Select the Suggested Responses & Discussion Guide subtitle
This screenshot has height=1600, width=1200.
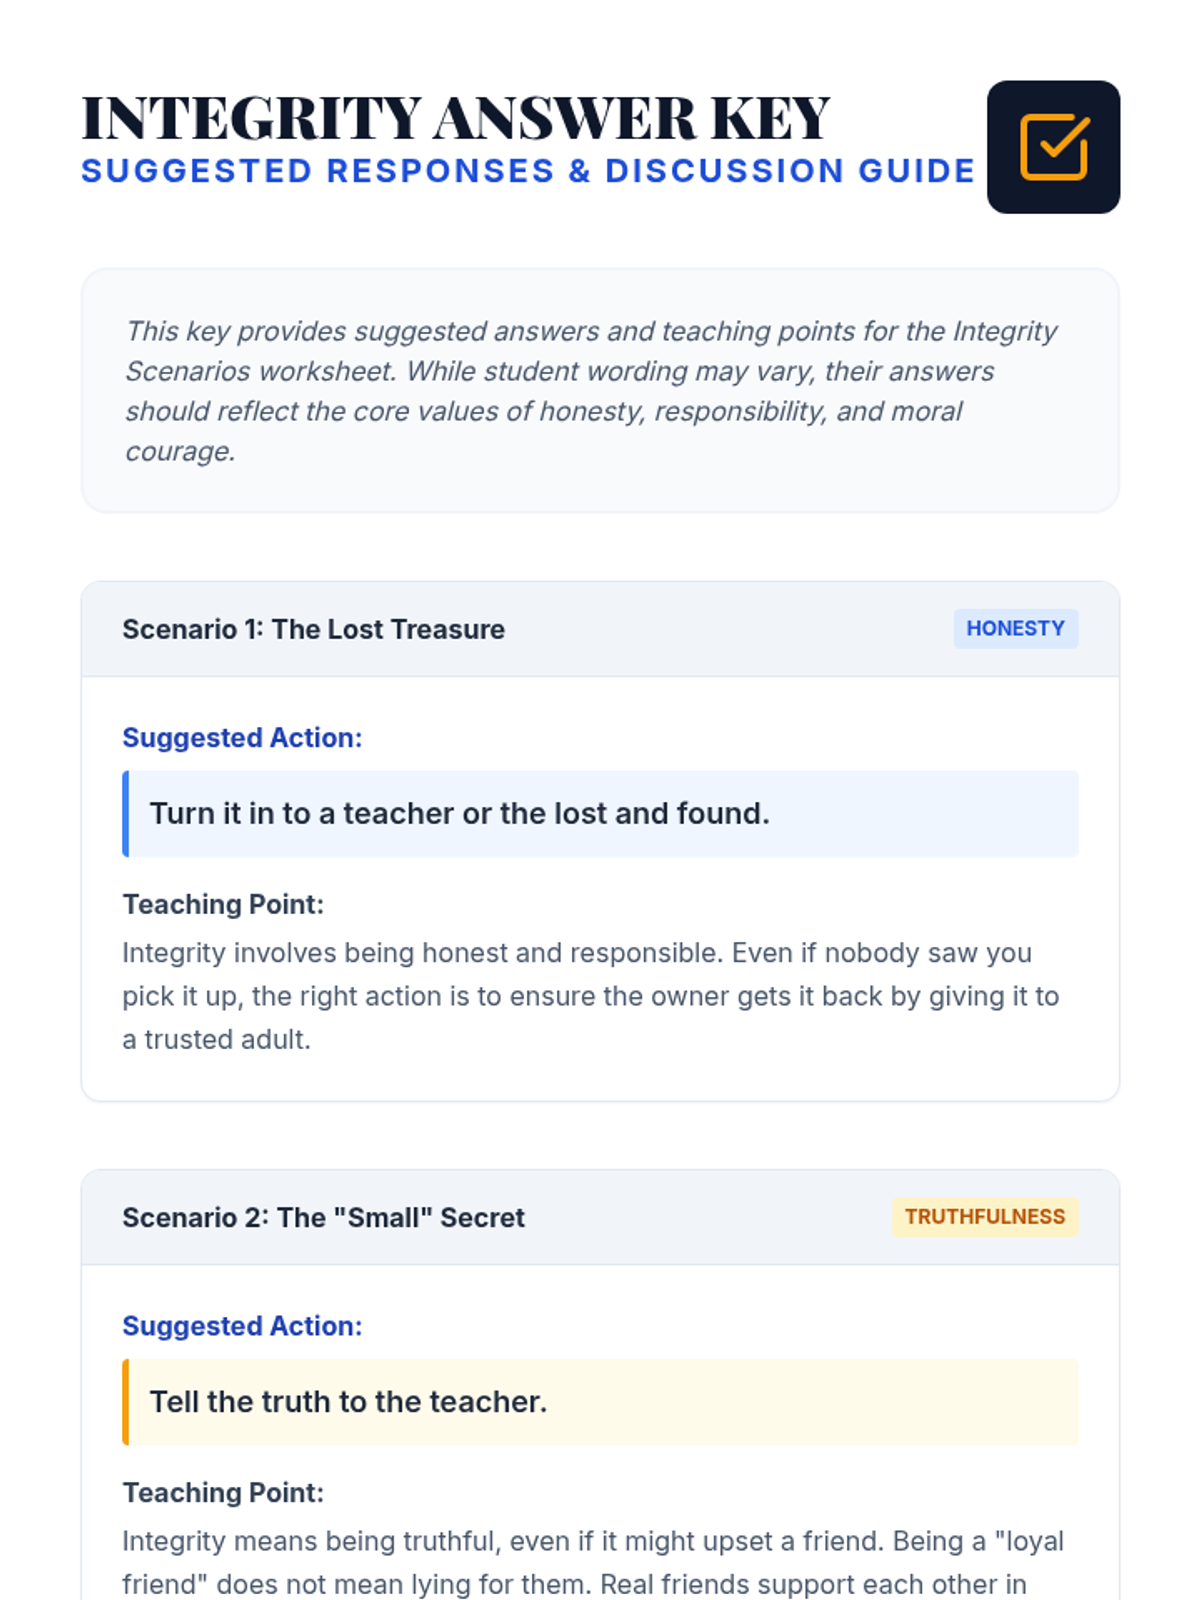[x=528, y=171]
